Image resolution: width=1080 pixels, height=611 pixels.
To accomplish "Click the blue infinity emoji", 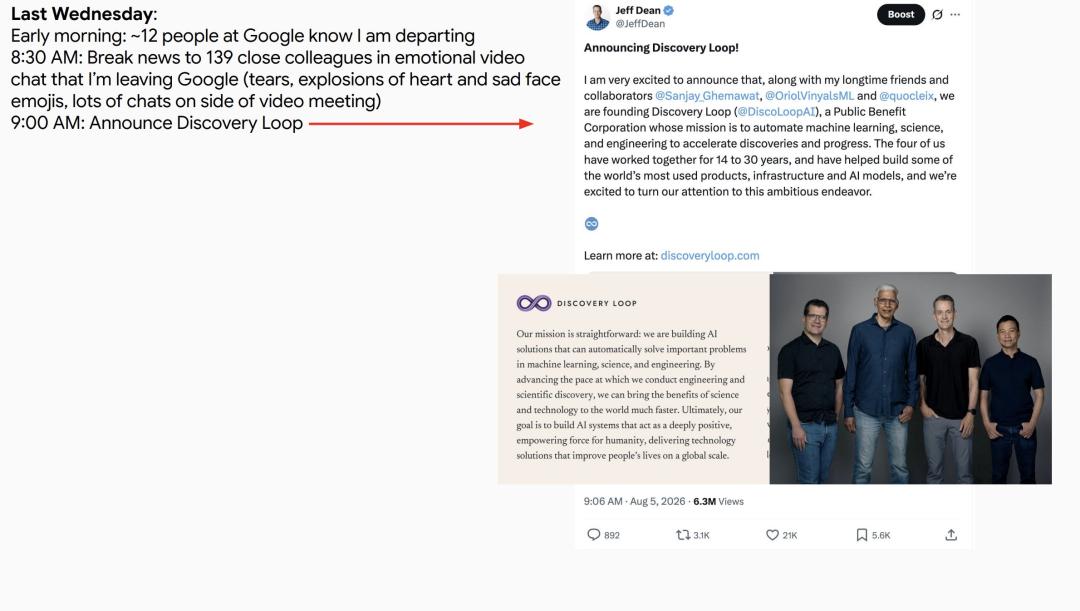I will [591, 224].
